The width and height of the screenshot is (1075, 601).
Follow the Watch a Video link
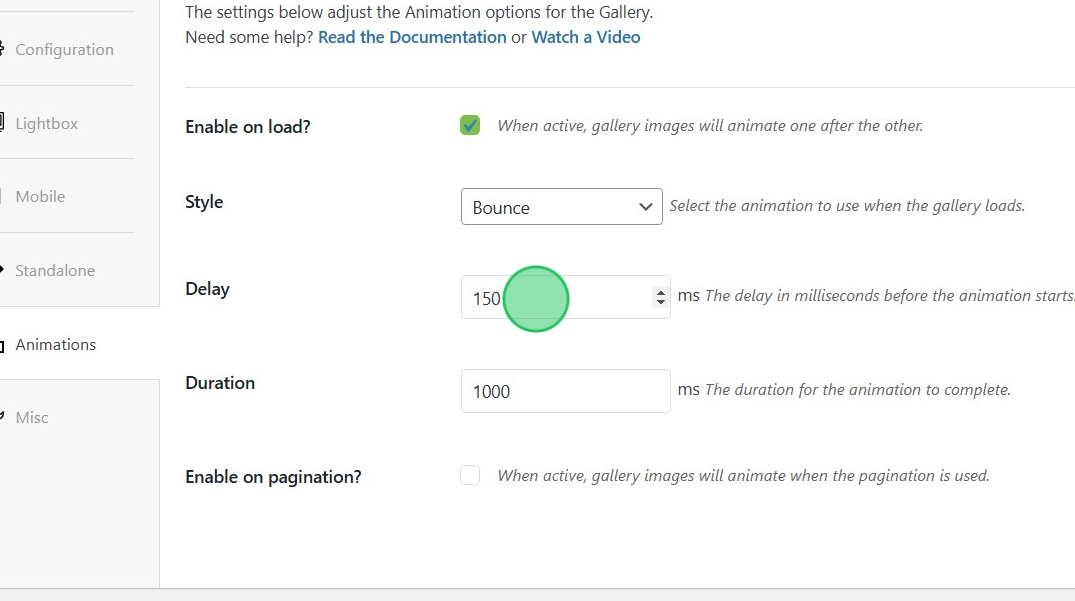[586, 37]
